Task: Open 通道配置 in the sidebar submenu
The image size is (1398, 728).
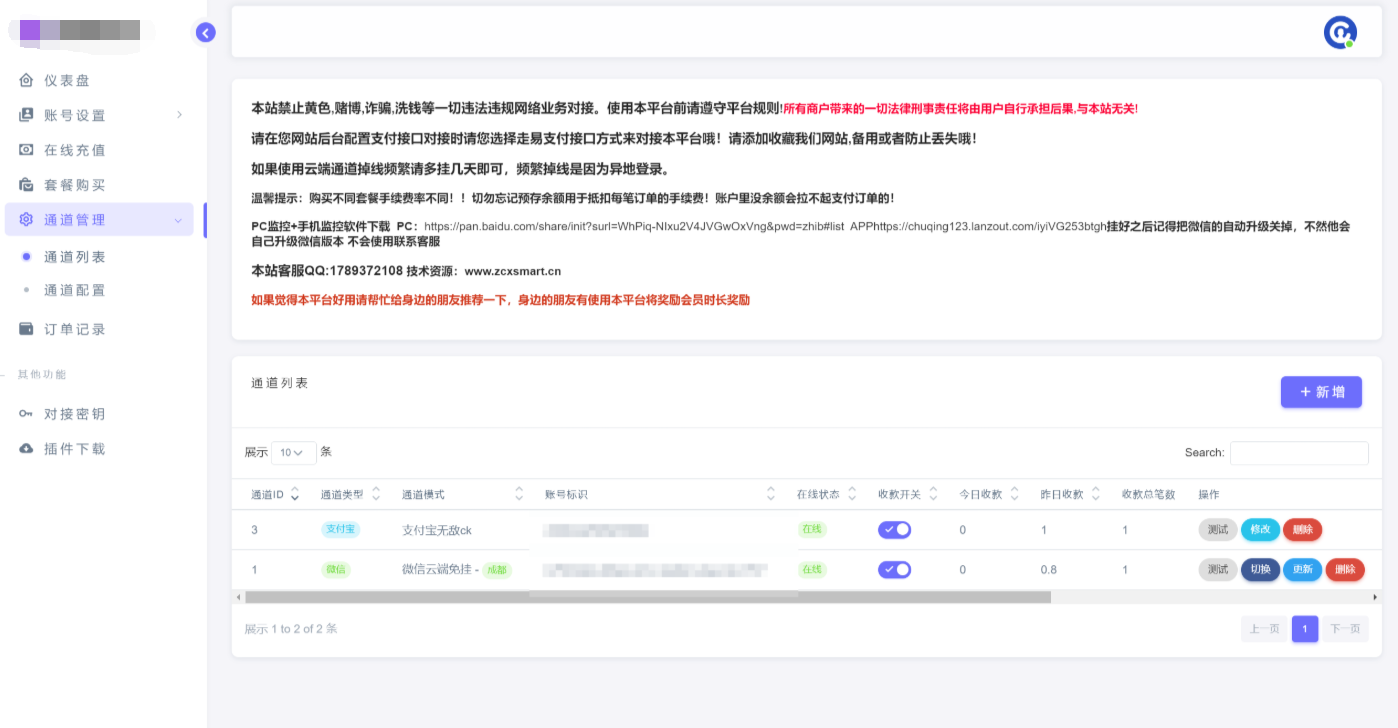Action: point(74,290)
